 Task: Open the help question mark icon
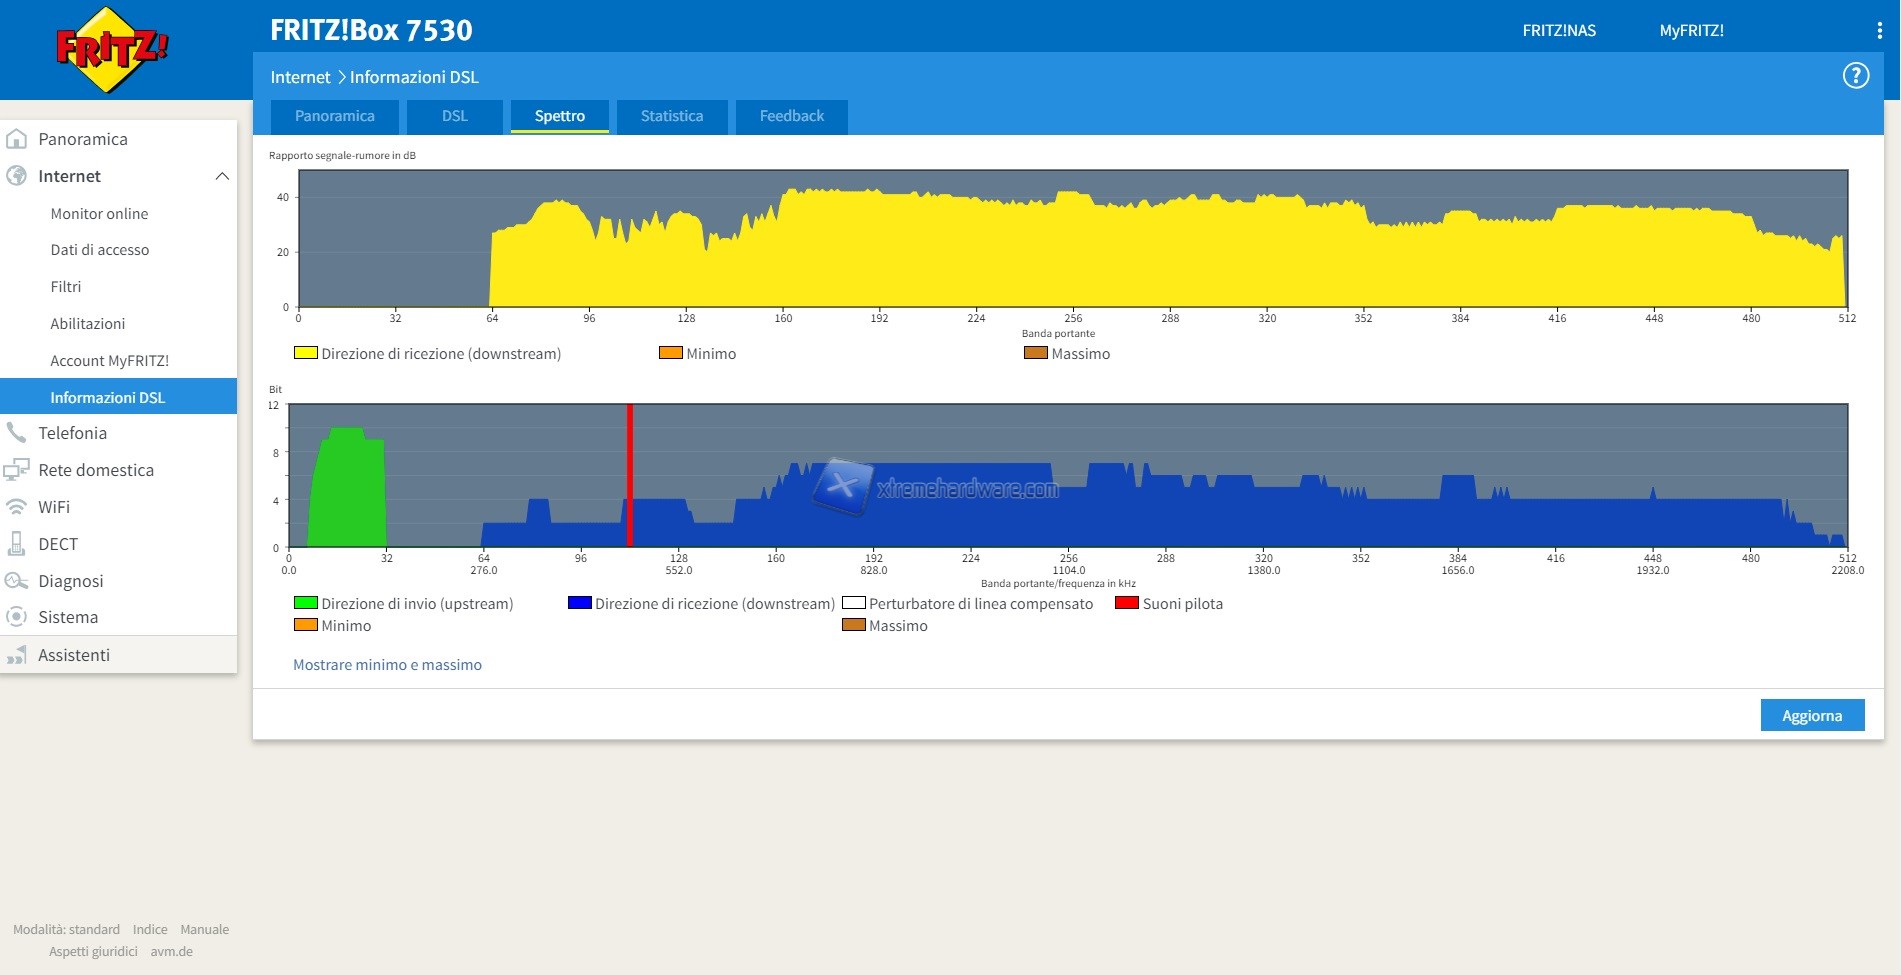[1855, 76]
